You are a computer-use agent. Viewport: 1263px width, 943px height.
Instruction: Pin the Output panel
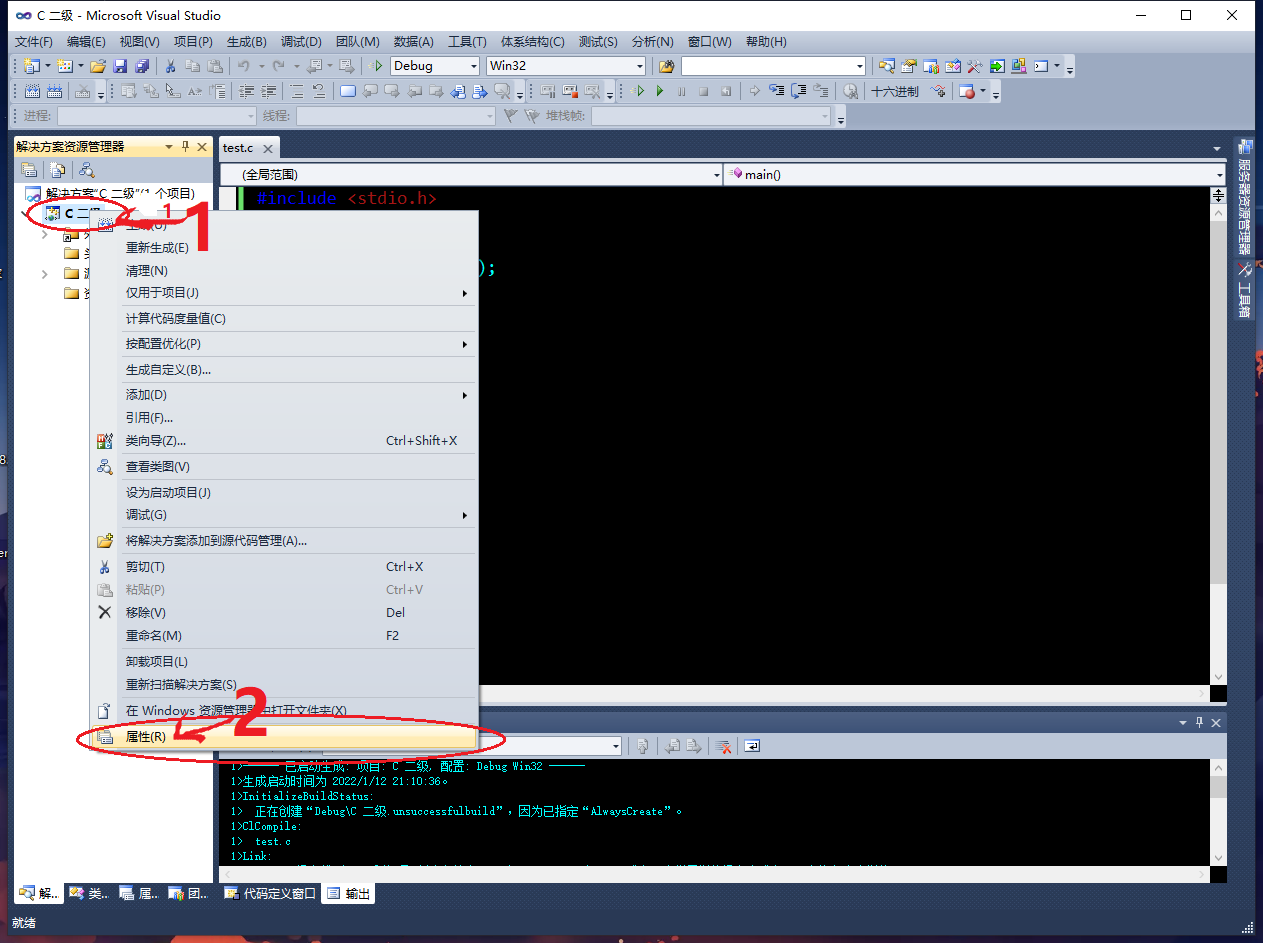pyautogui.click(x=1200, y=722)
